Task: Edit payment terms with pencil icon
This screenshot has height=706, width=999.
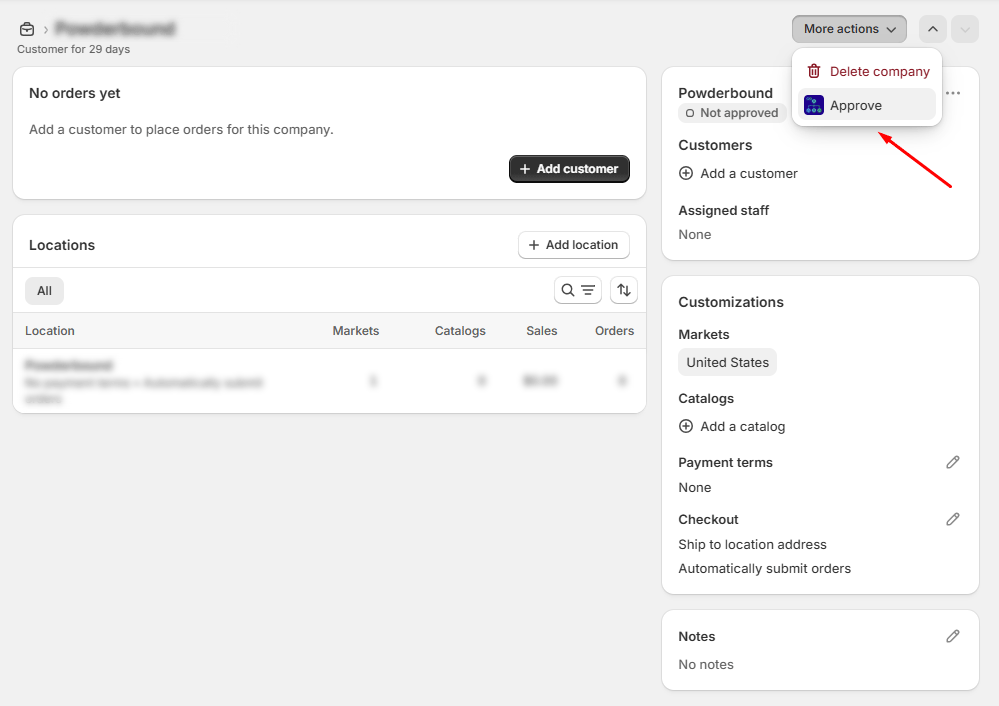Action: point(952,462)
